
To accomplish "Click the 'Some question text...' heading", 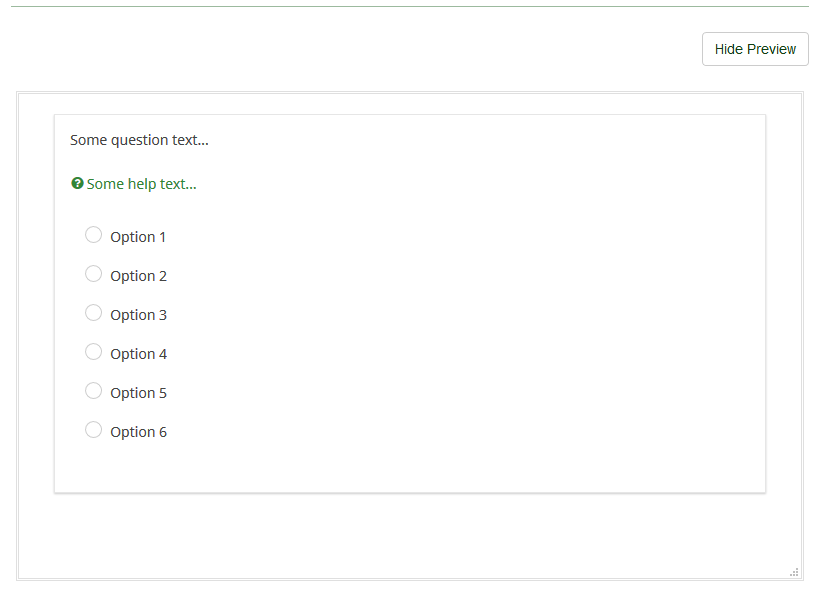I will coord(139,140).
